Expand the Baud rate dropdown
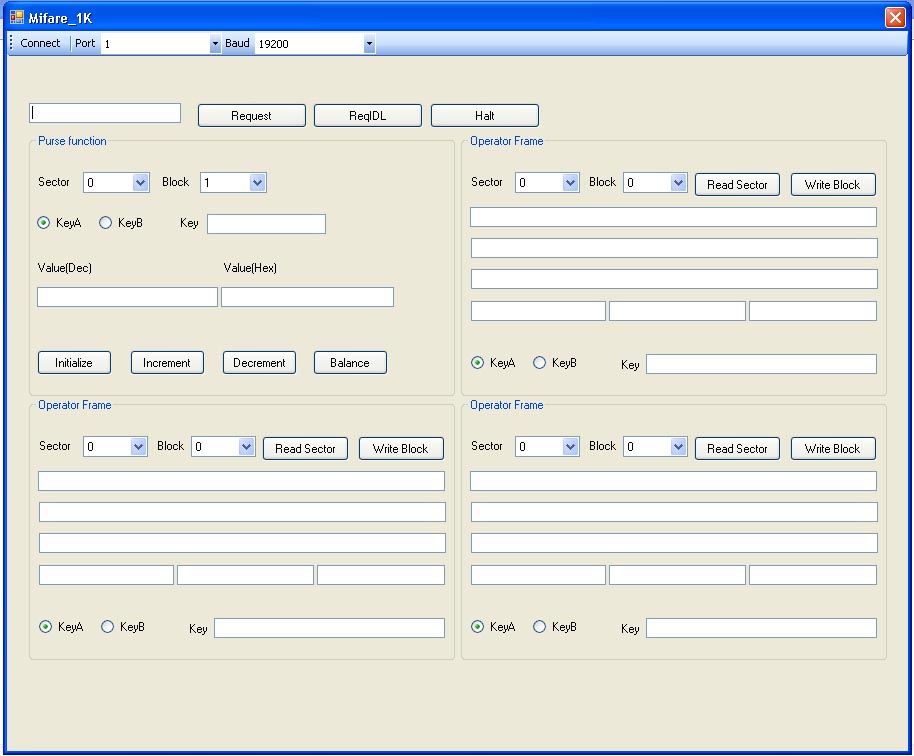This screenshot has width=914, height=756. (369, 44)
